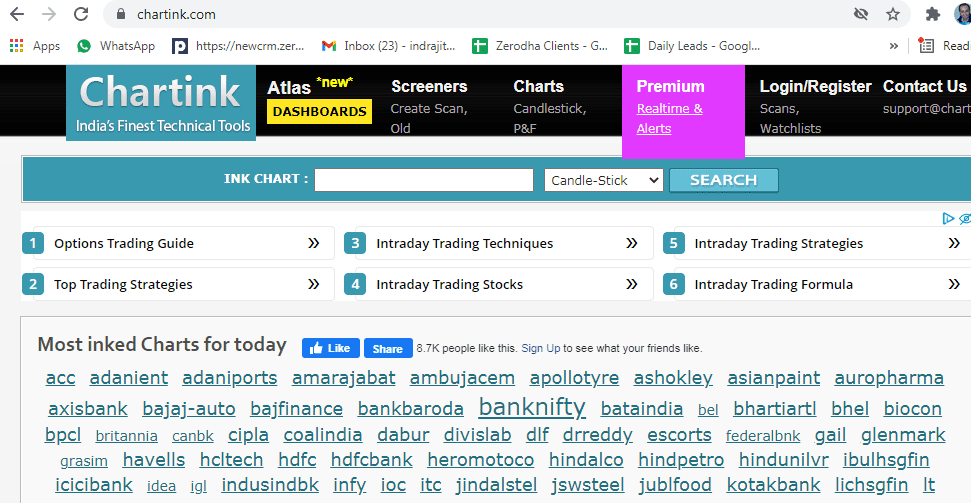The height and width of the screenshot is (503, 971).
Task: Click the Facebook Like button
Action: pyautogui.click(x=331, y=348)
